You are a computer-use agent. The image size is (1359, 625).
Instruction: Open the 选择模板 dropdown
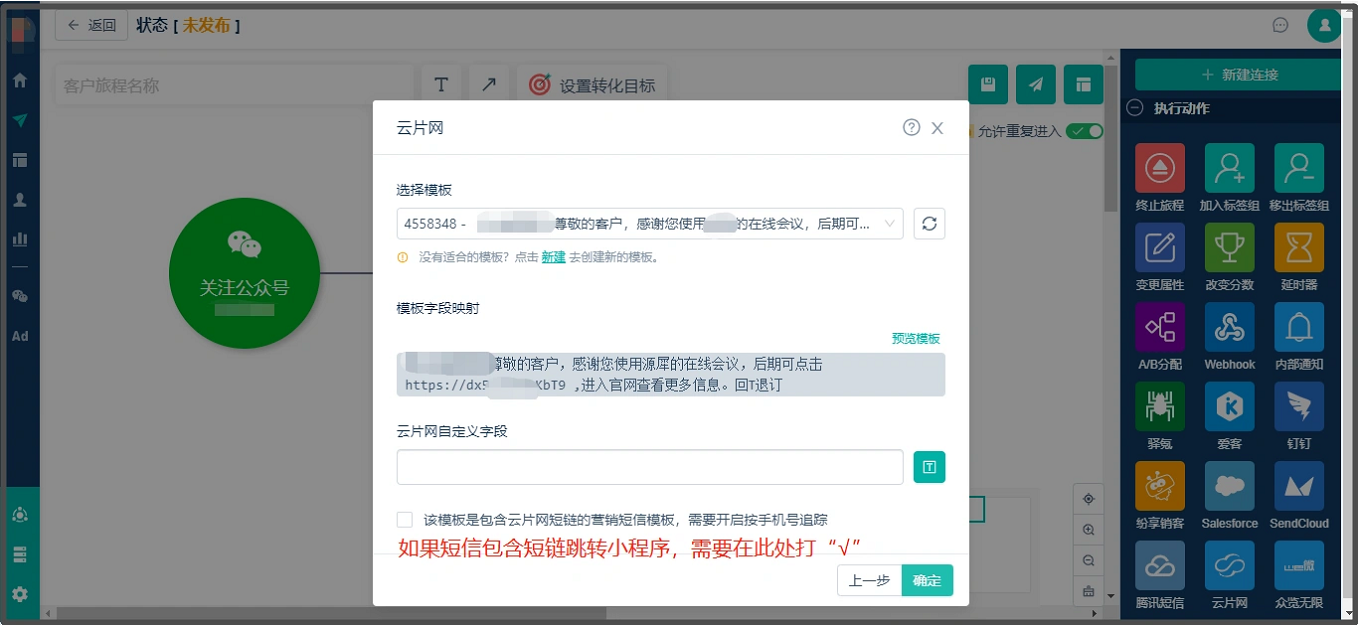tap(650, 224)
